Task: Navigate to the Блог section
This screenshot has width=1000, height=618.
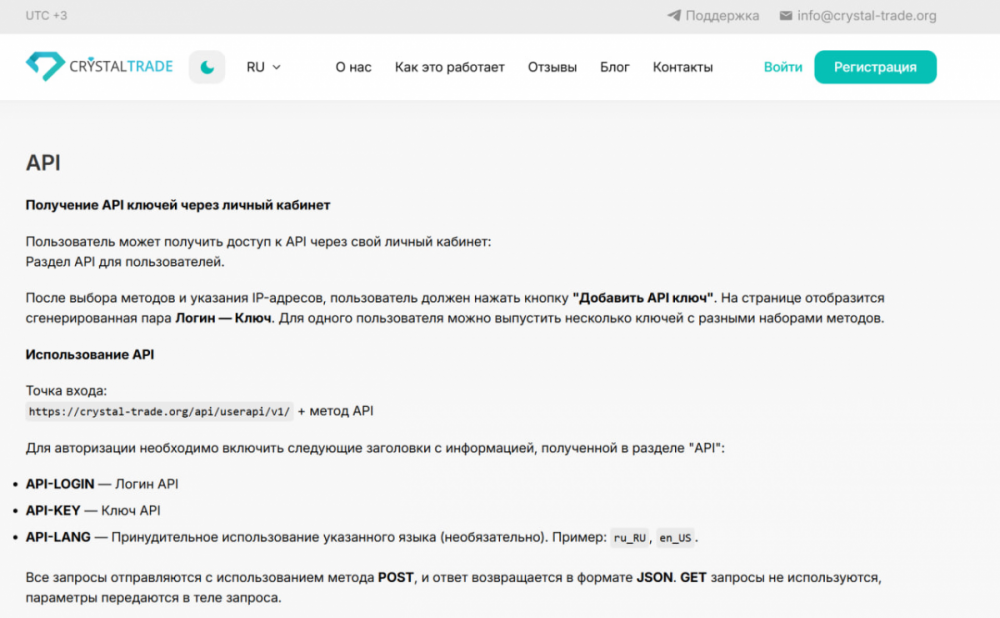Action: coord(614,67)
